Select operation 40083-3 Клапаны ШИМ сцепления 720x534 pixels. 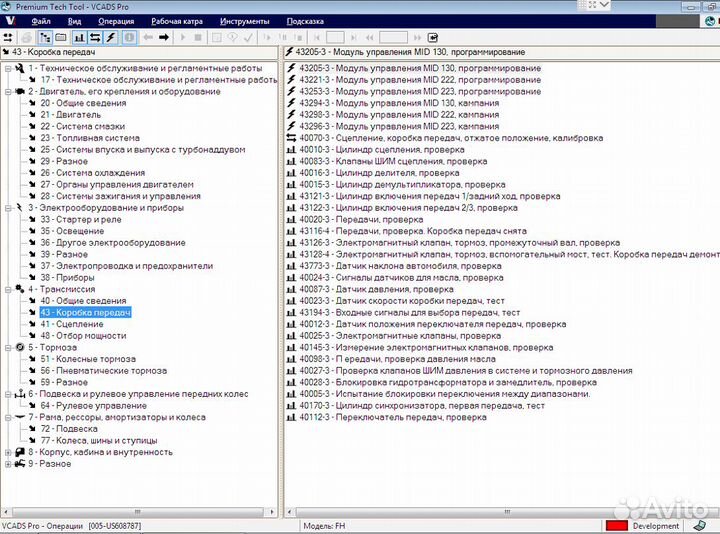coord(393,161)
